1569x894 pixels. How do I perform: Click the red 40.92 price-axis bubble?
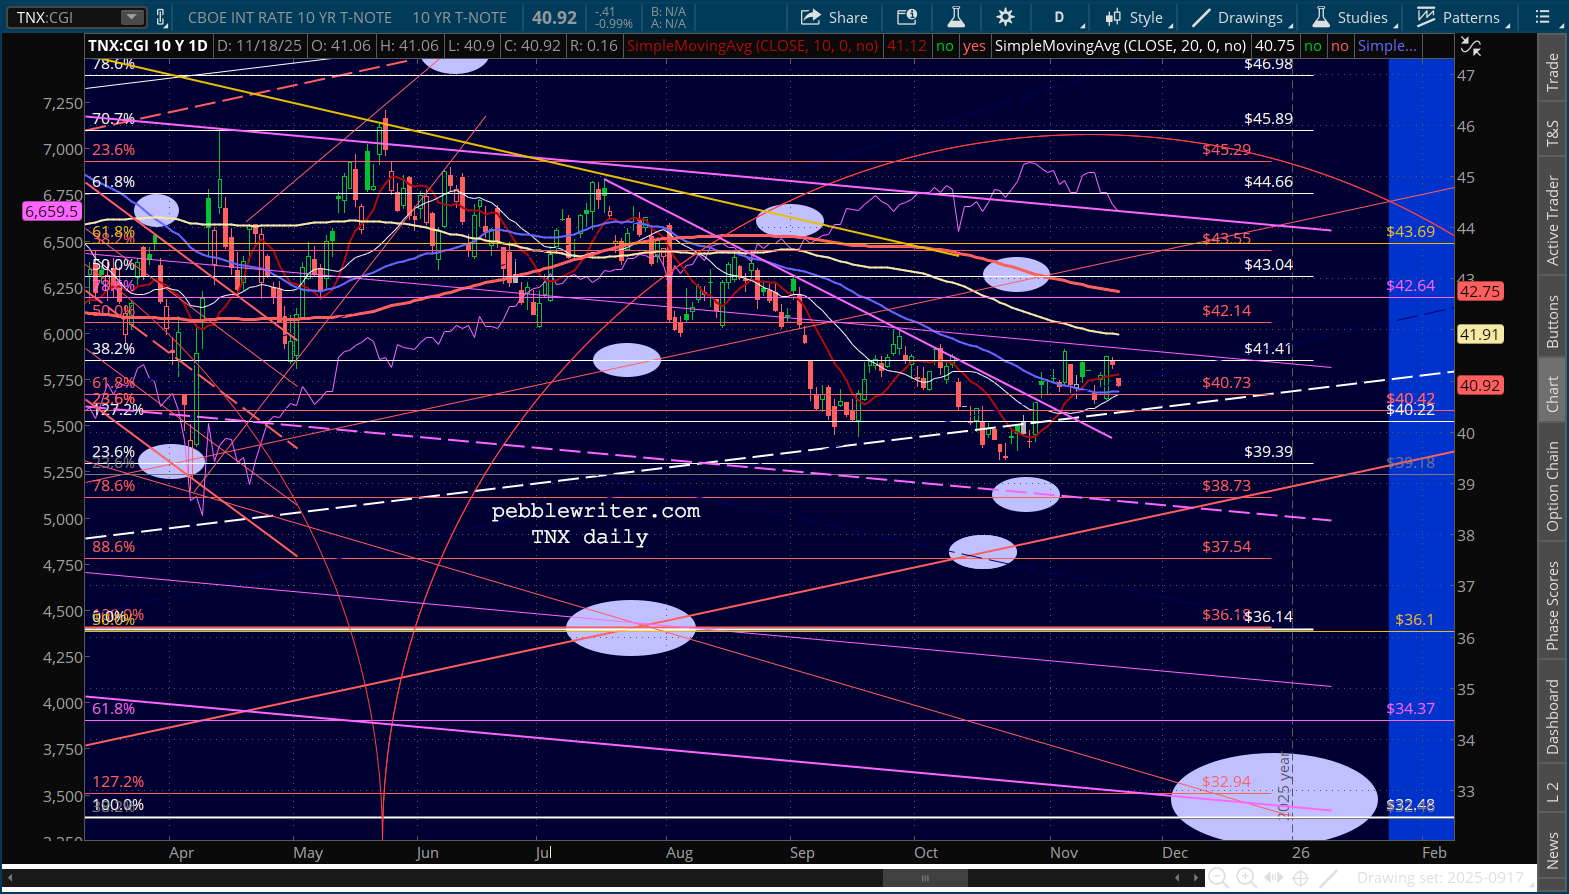point(1479,385)
